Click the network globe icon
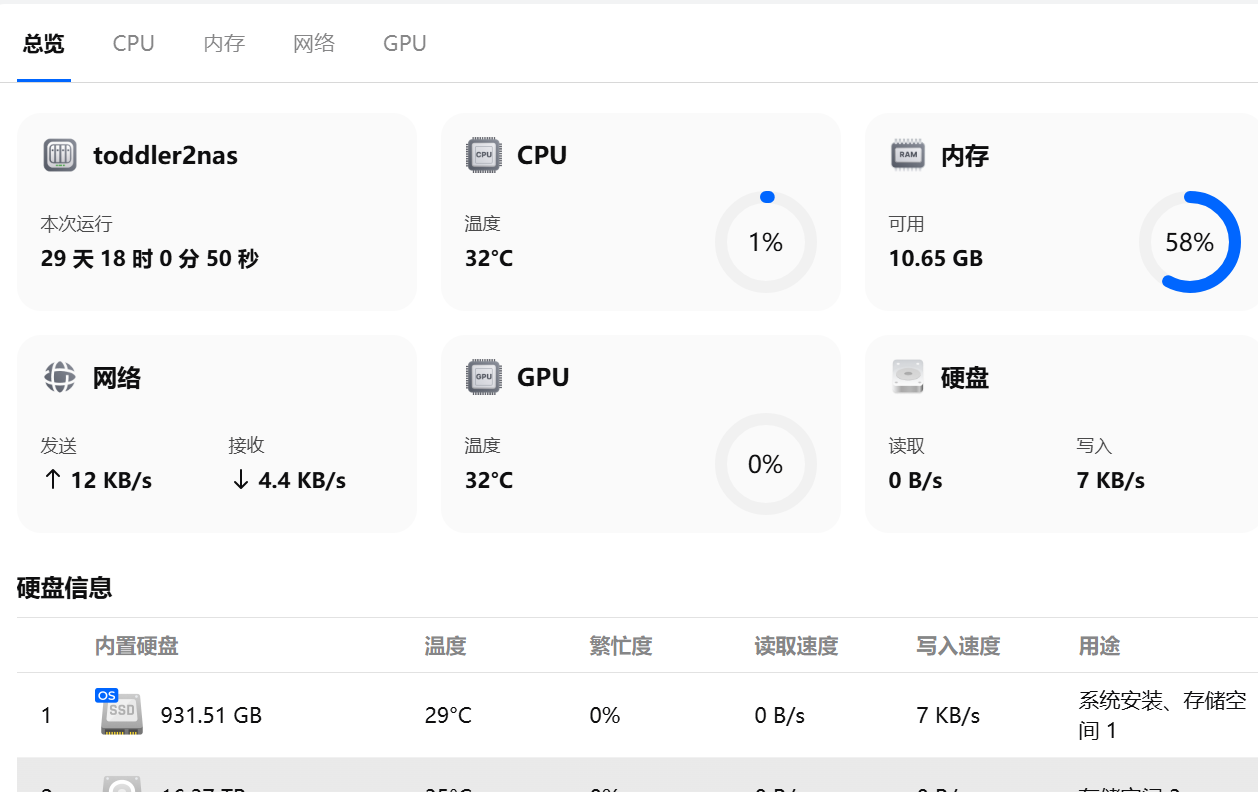1258x792 pixels. 60,377
